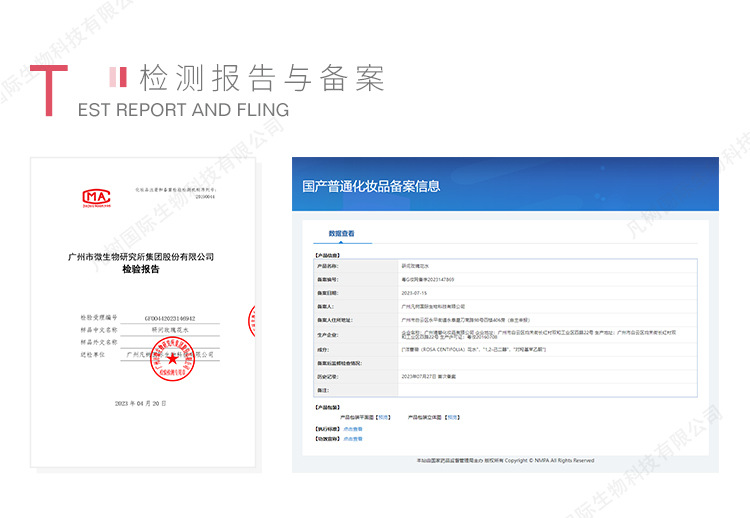Click the red round seal stamp

pyautogui.click(x=172, y=359)
